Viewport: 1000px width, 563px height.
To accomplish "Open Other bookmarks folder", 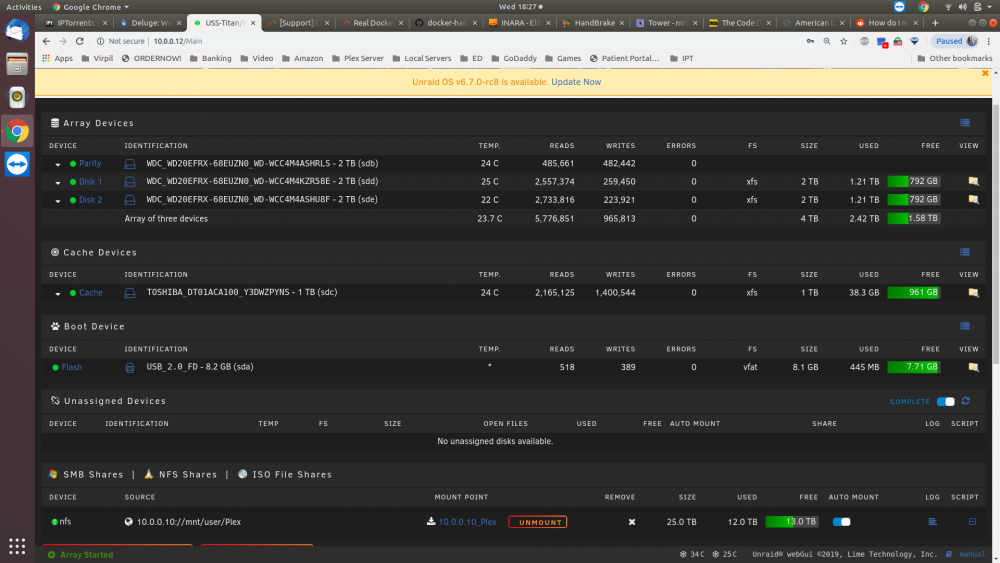I will (x=955, y=58).
